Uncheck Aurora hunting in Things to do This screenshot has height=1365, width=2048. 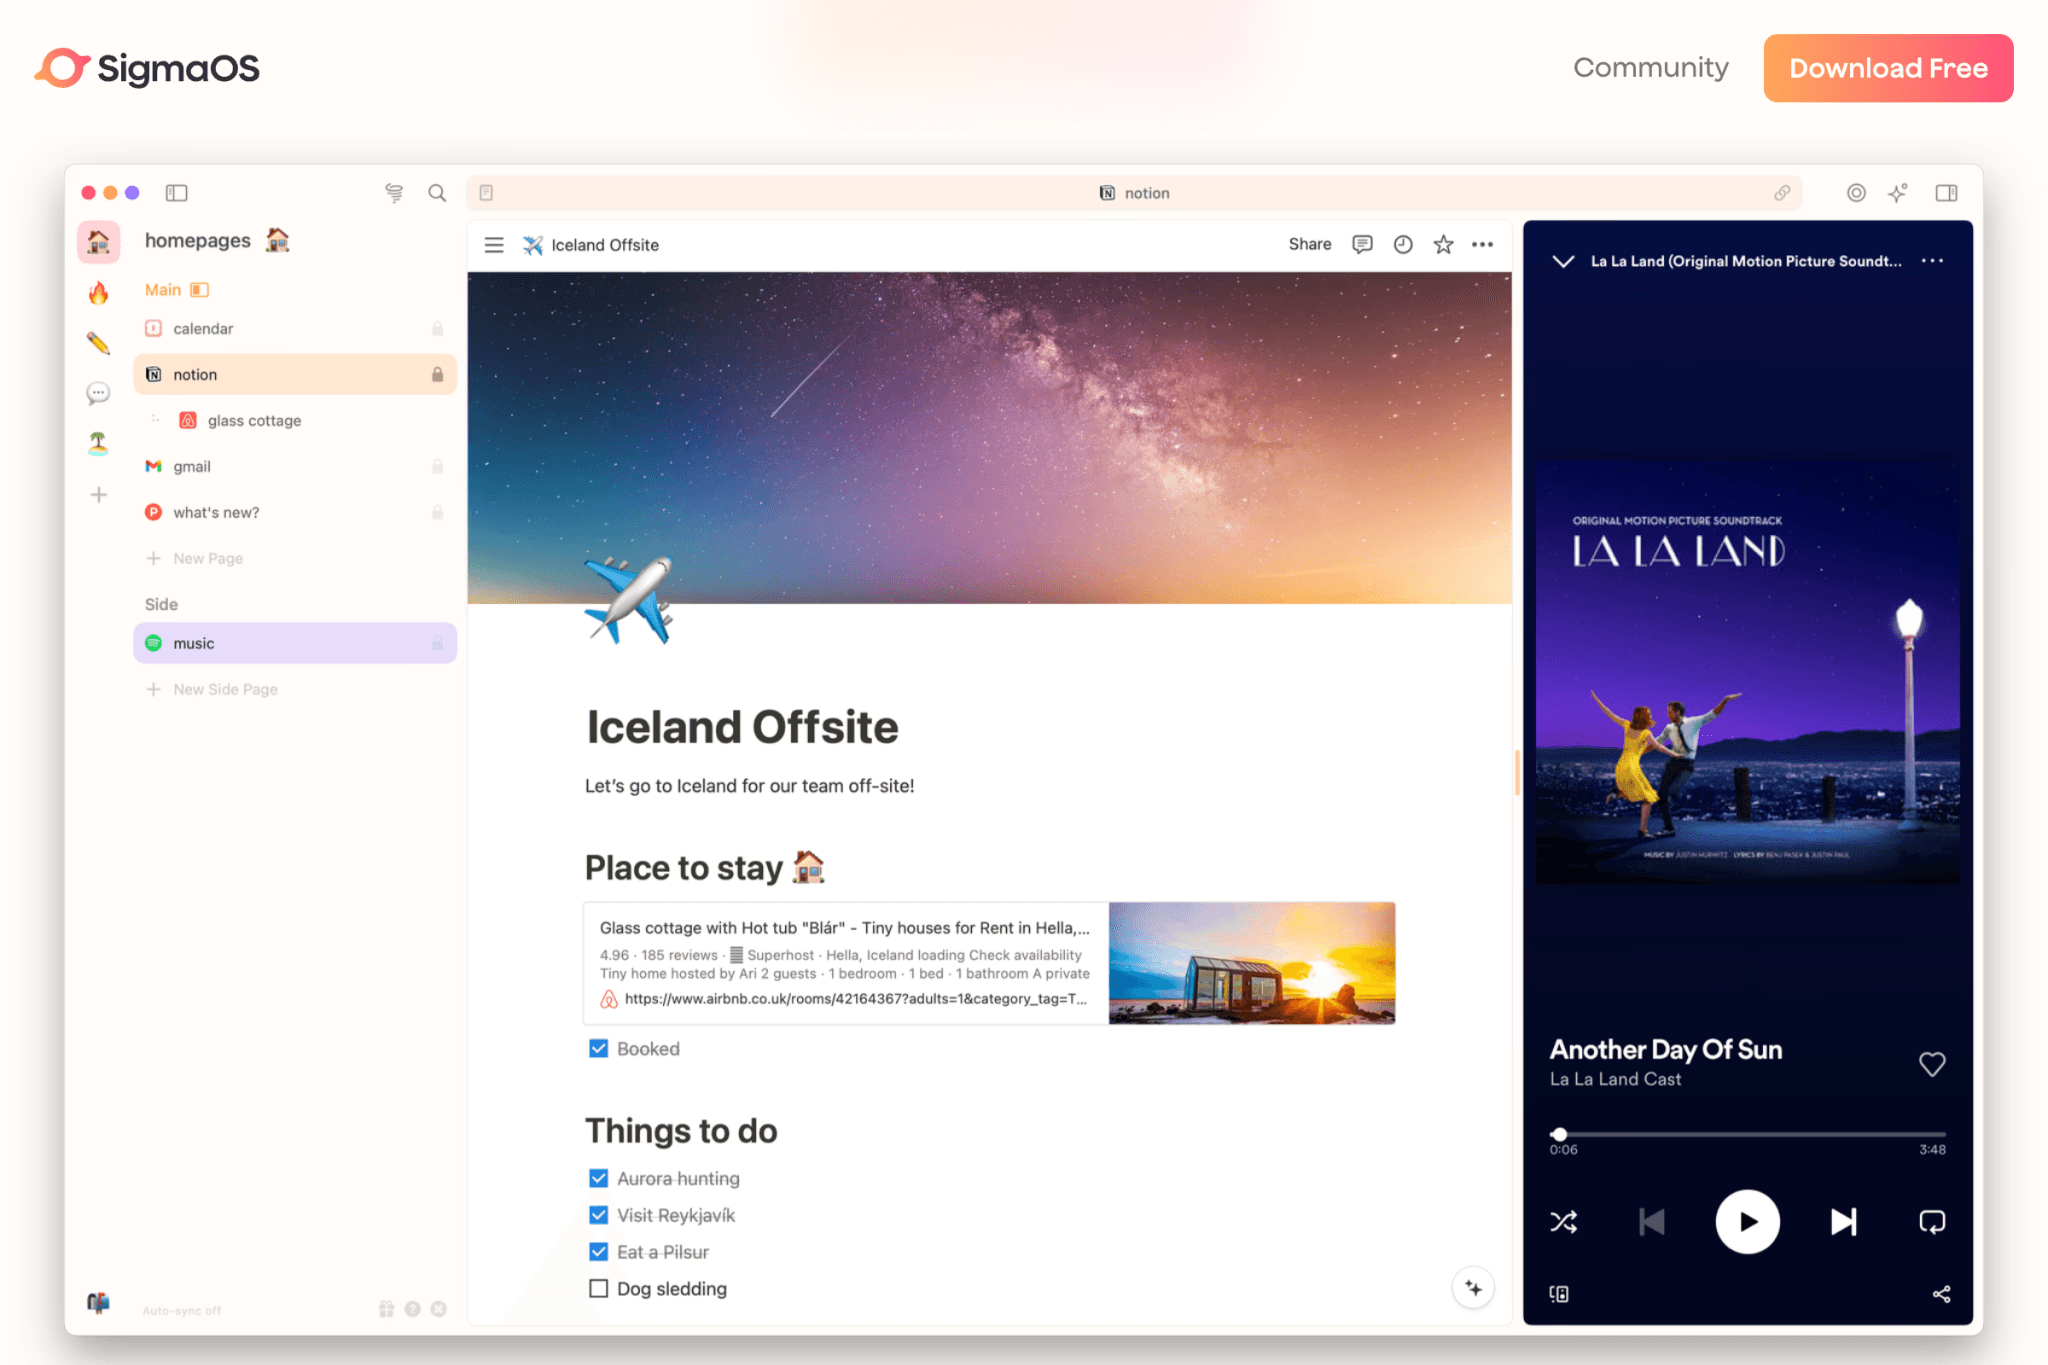click(598, 1178)
